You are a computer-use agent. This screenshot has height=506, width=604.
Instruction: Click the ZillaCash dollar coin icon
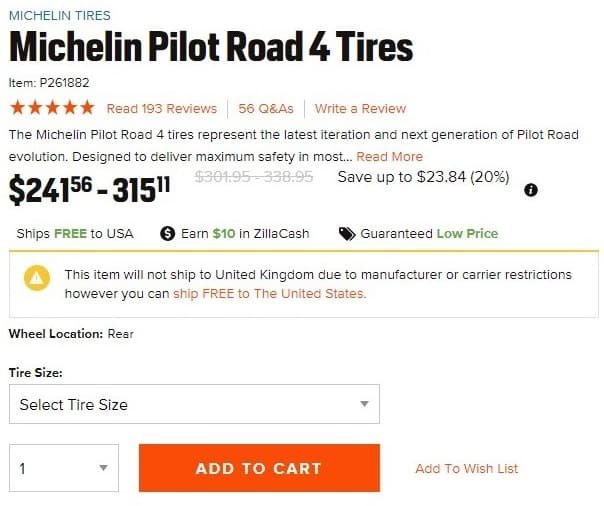pos(168,233)
